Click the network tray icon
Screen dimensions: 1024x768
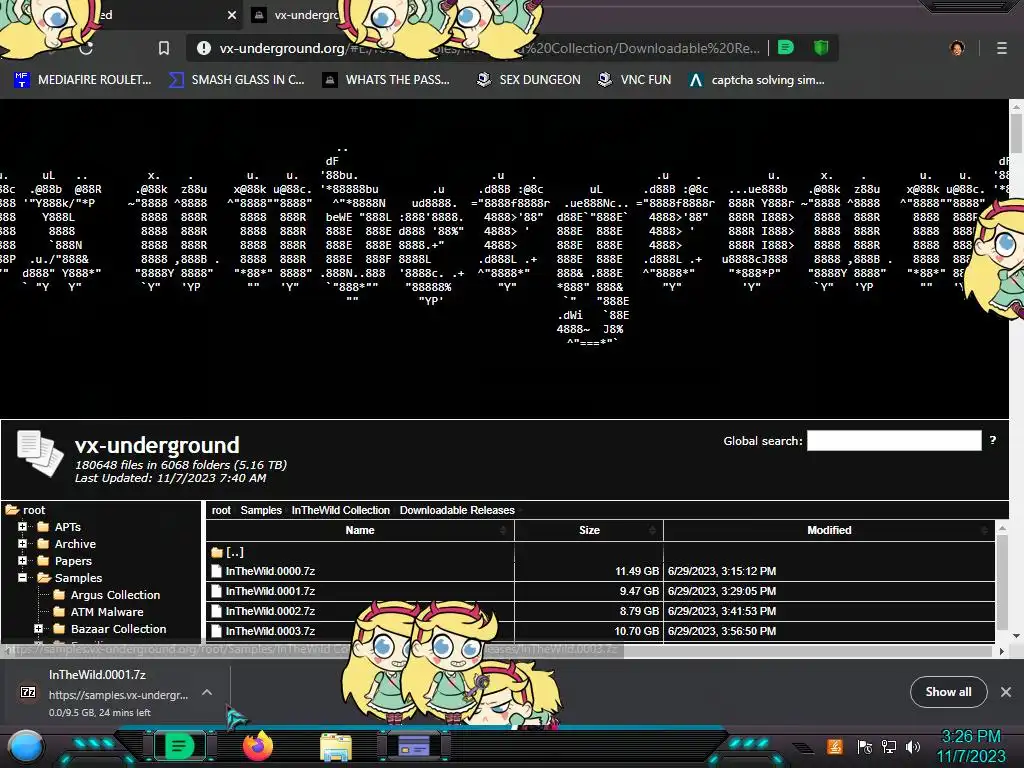click(x=889, y=746)
